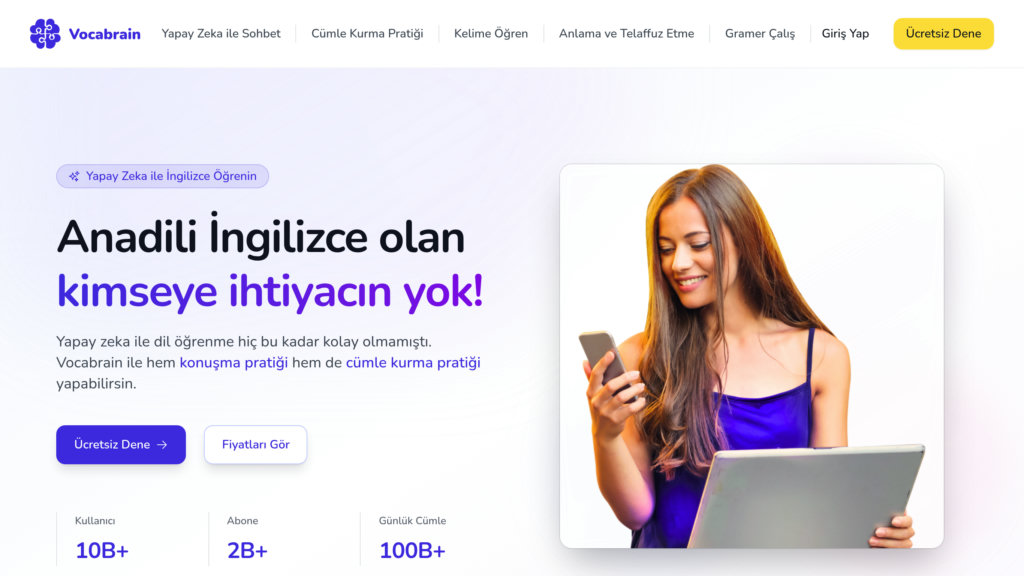Click yellow Ücretsiz Dene header button

943,33
